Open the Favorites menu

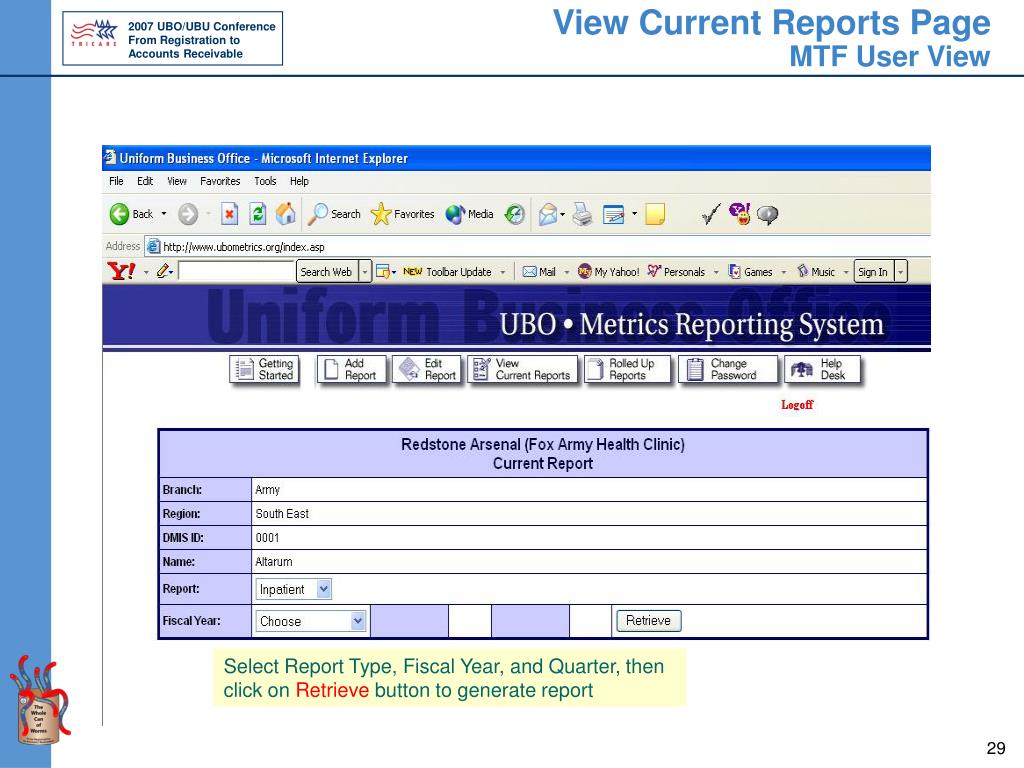click(220, 181)
